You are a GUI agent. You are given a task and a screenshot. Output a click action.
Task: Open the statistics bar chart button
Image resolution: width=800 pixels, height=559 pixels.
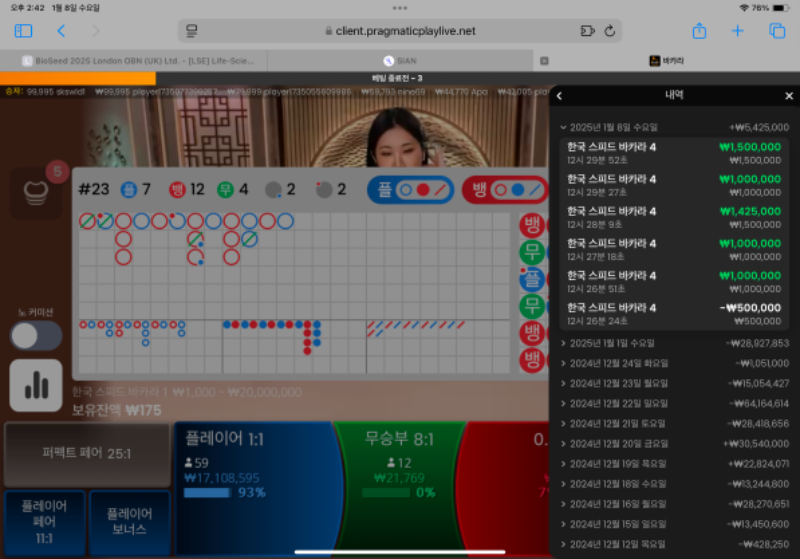pos(36,385)
